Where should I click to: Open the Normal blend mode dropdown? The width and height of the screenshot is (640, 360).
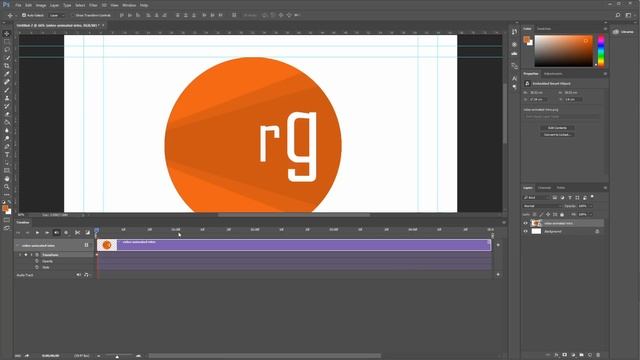point(542,206)
